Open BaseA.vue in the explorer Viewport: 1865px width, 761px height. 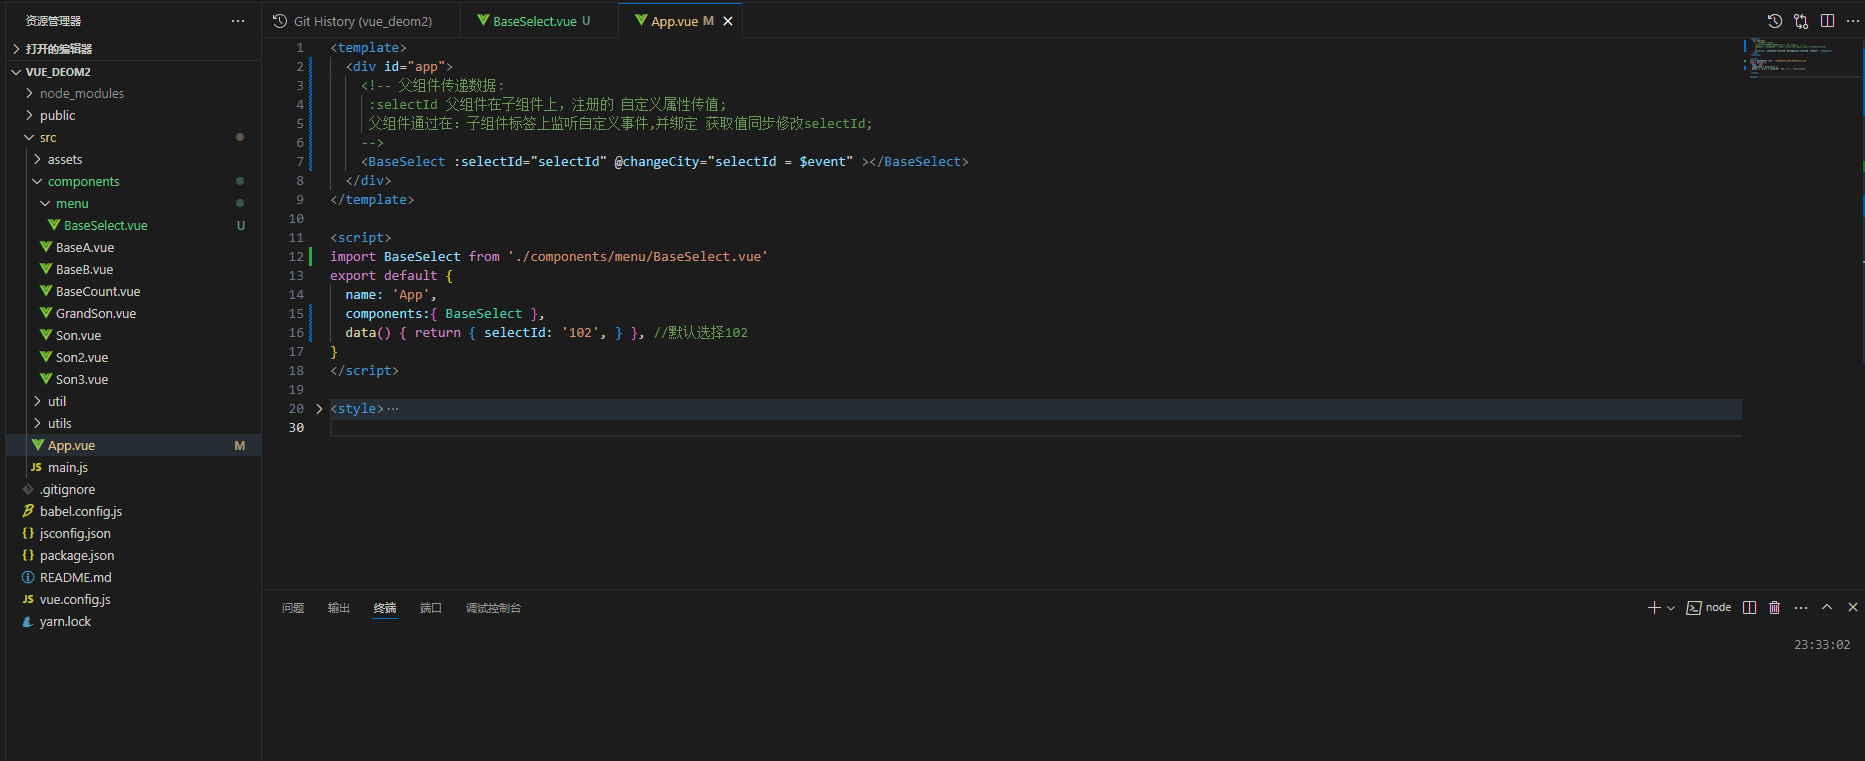click(133, 248)
